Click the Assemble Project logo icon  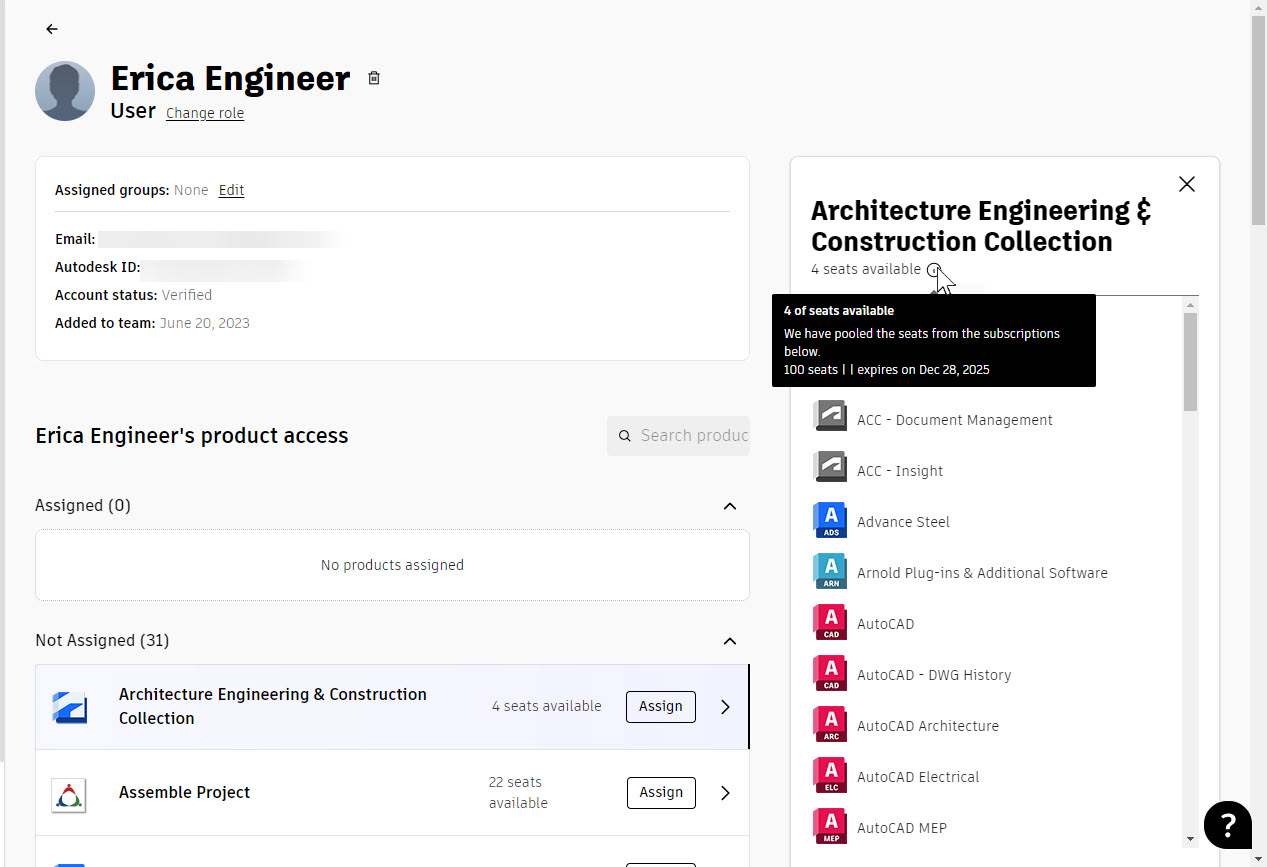tap(69, 796)
